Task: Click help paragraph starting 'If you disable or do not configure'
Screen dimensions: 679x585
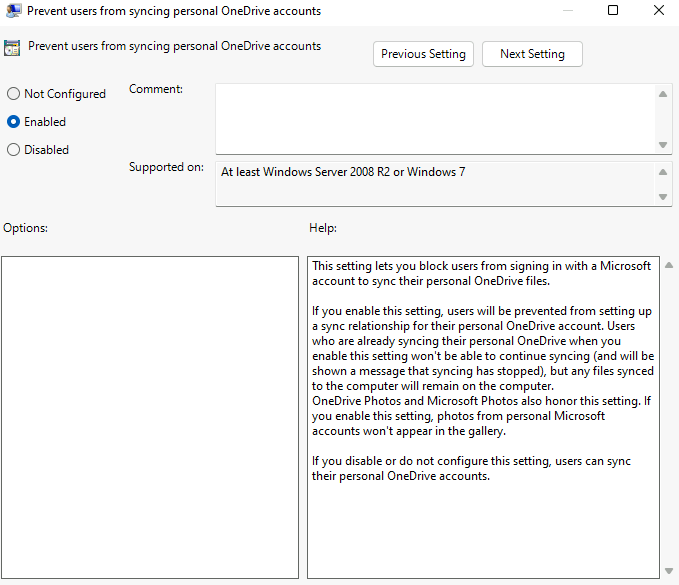Action: point(471,468)
